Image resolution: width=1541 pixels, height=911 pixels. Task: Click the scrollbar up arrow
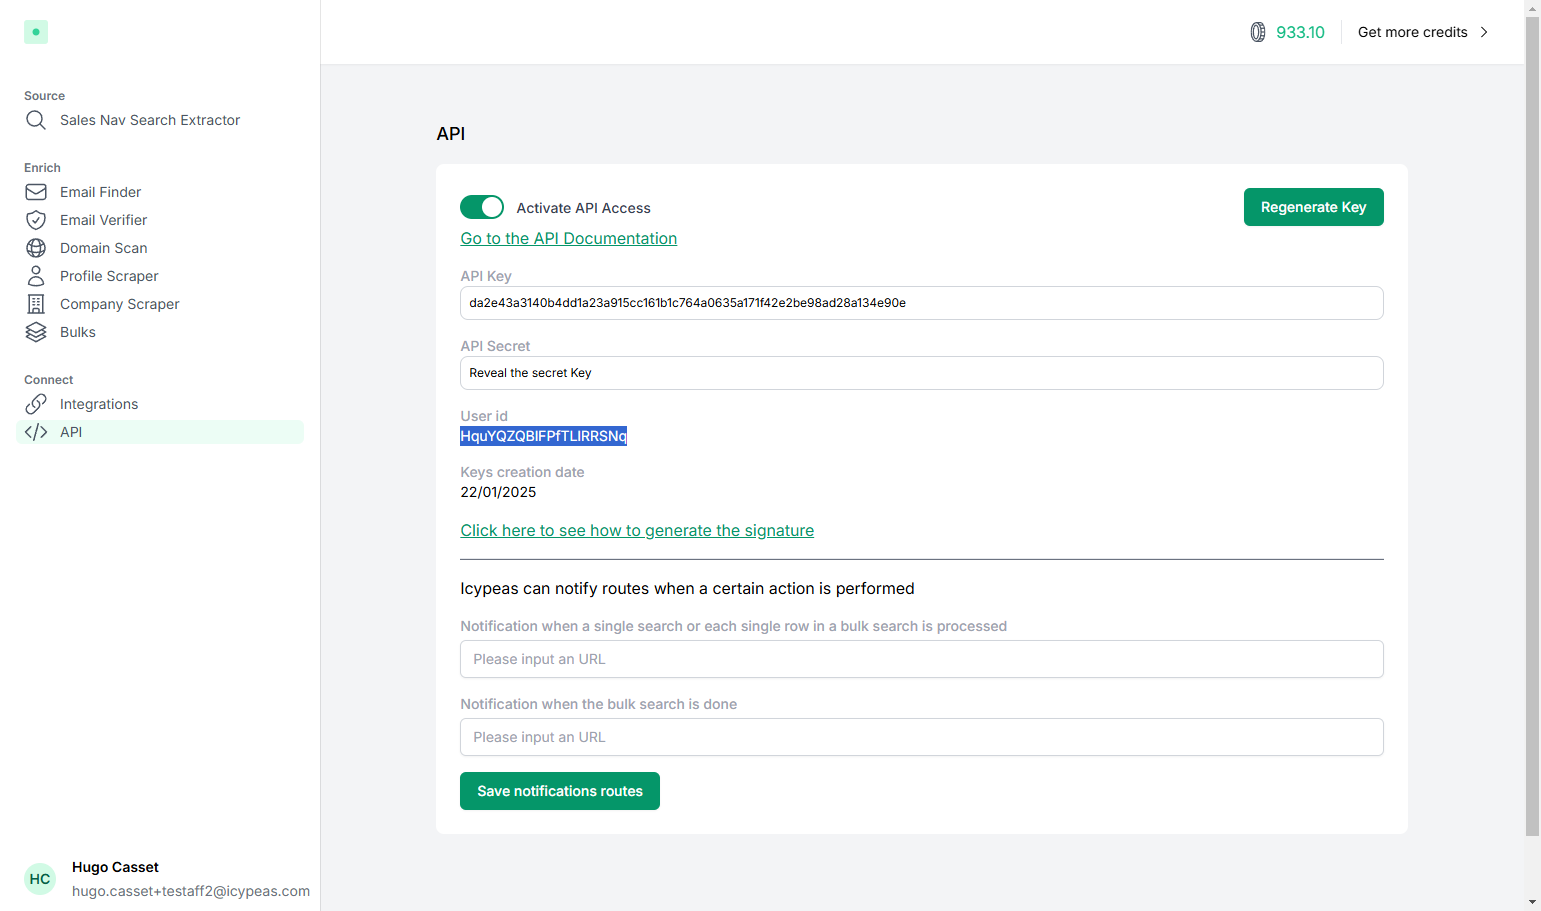coord(1532,8)
